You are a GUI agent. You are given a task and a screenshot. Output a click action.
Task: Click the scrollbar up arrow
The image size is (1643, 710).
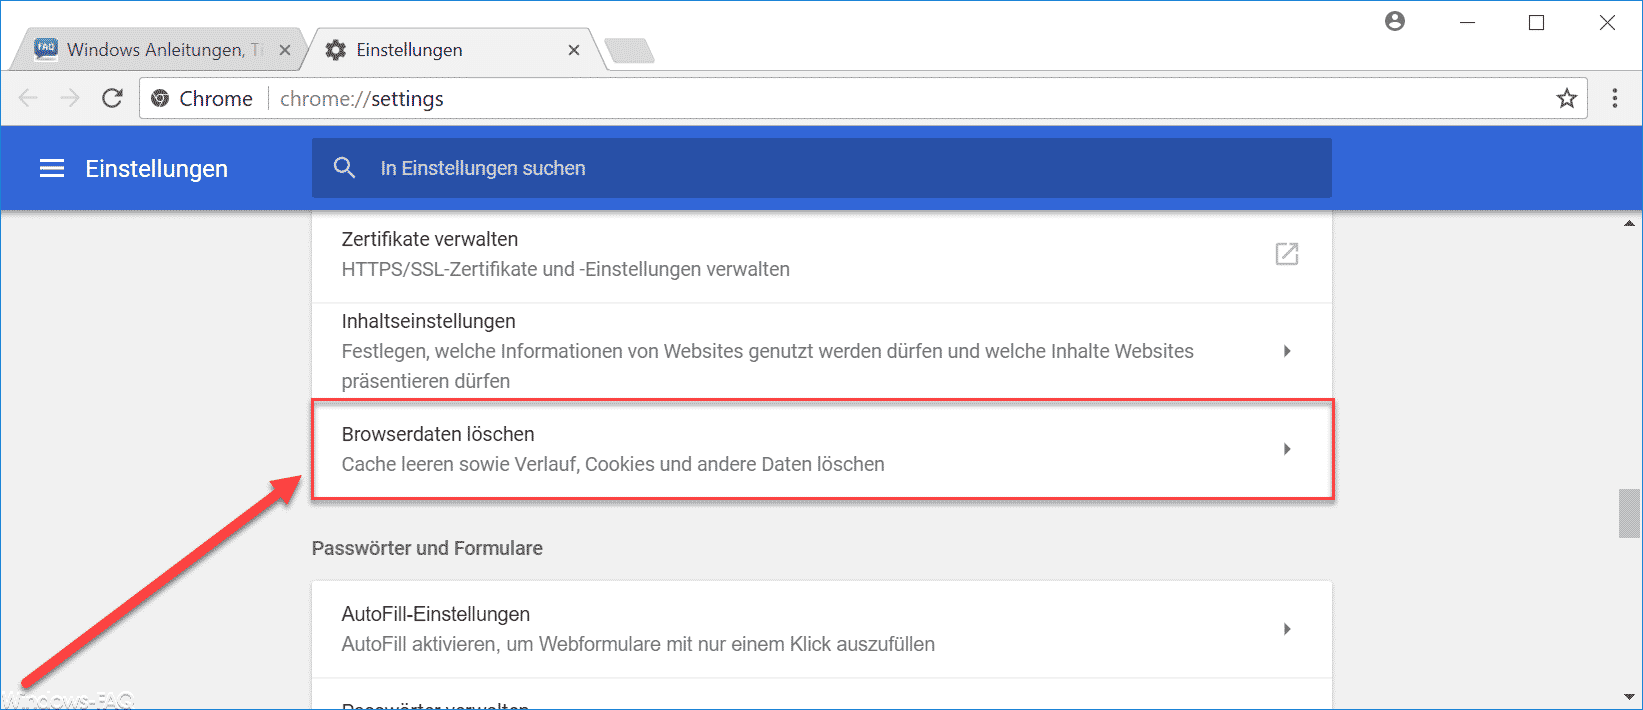1630,224
